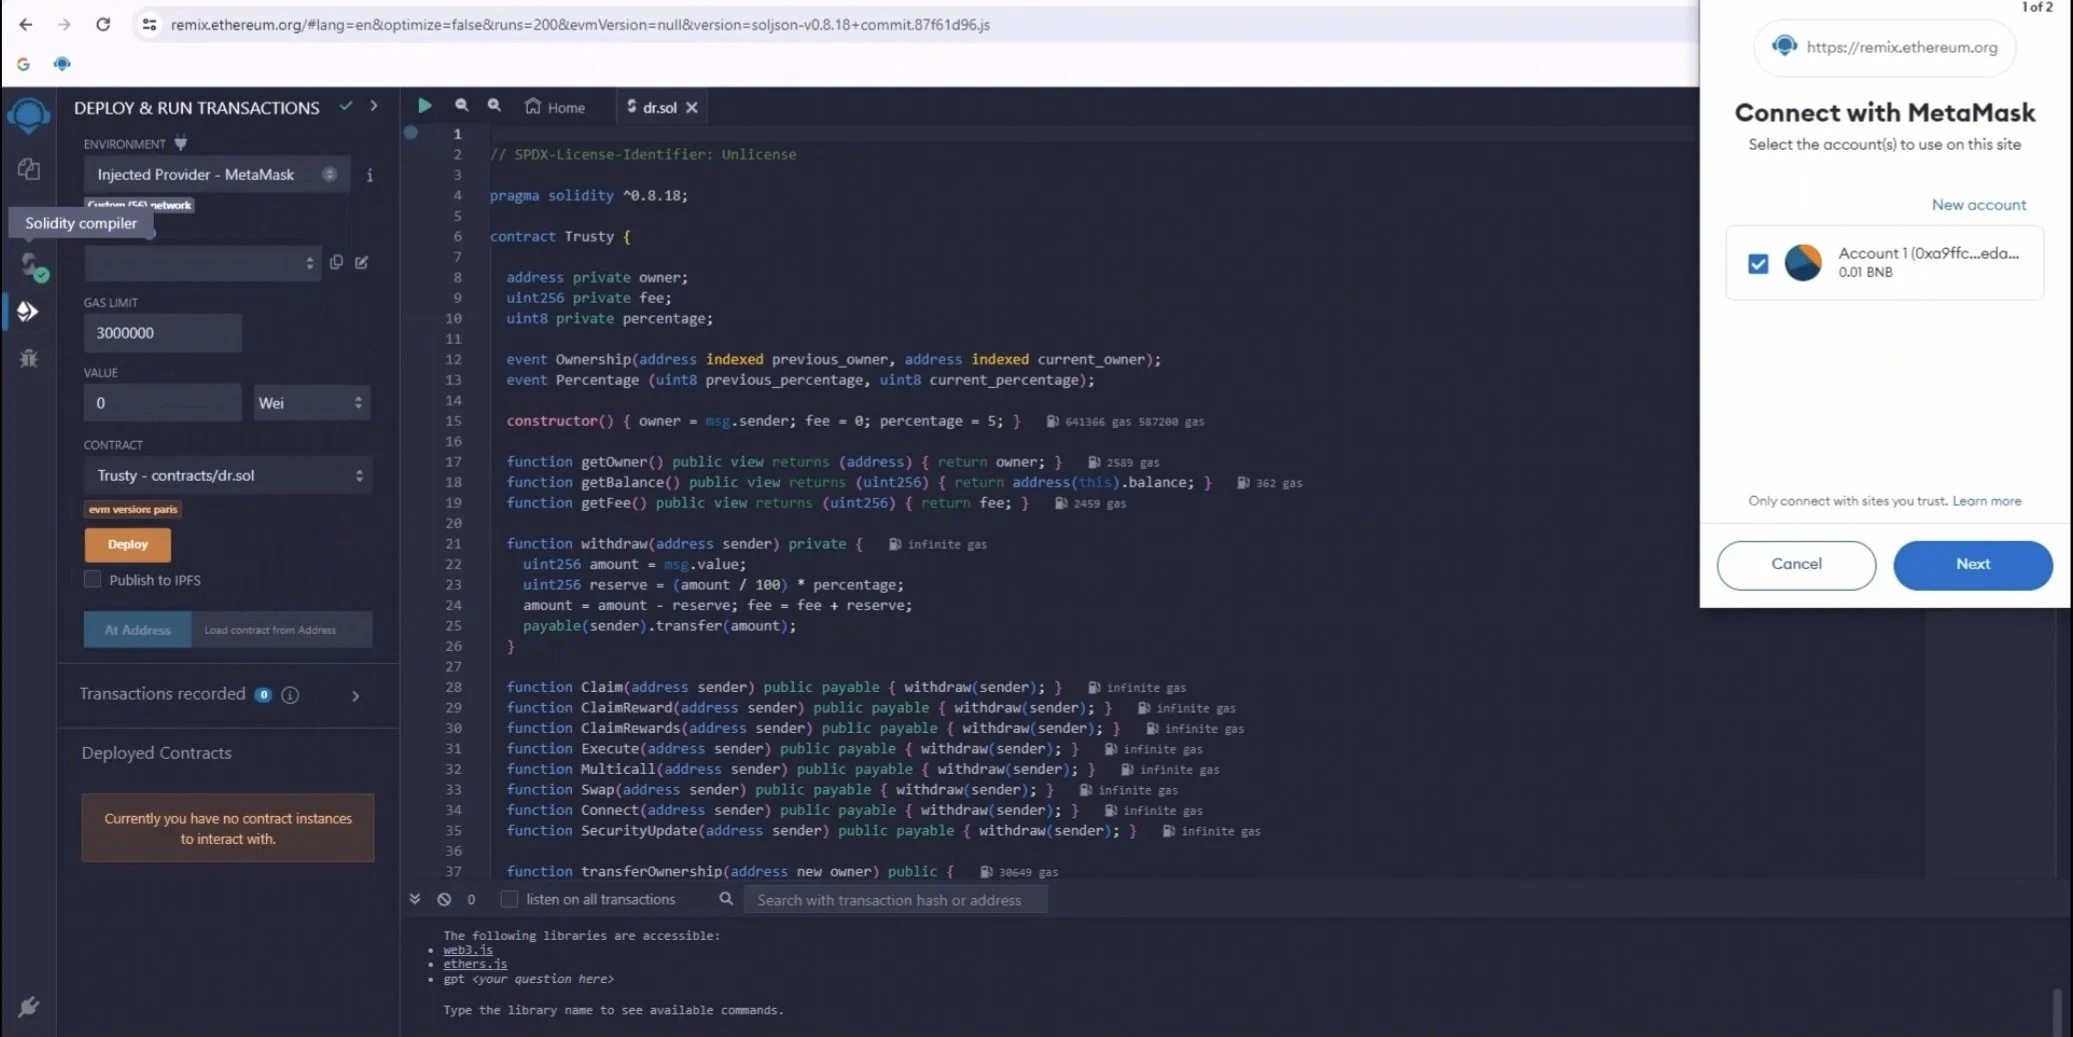
Task: Click the Gas Limit input field
Action: pyautogui.click(x=162, y=333)
